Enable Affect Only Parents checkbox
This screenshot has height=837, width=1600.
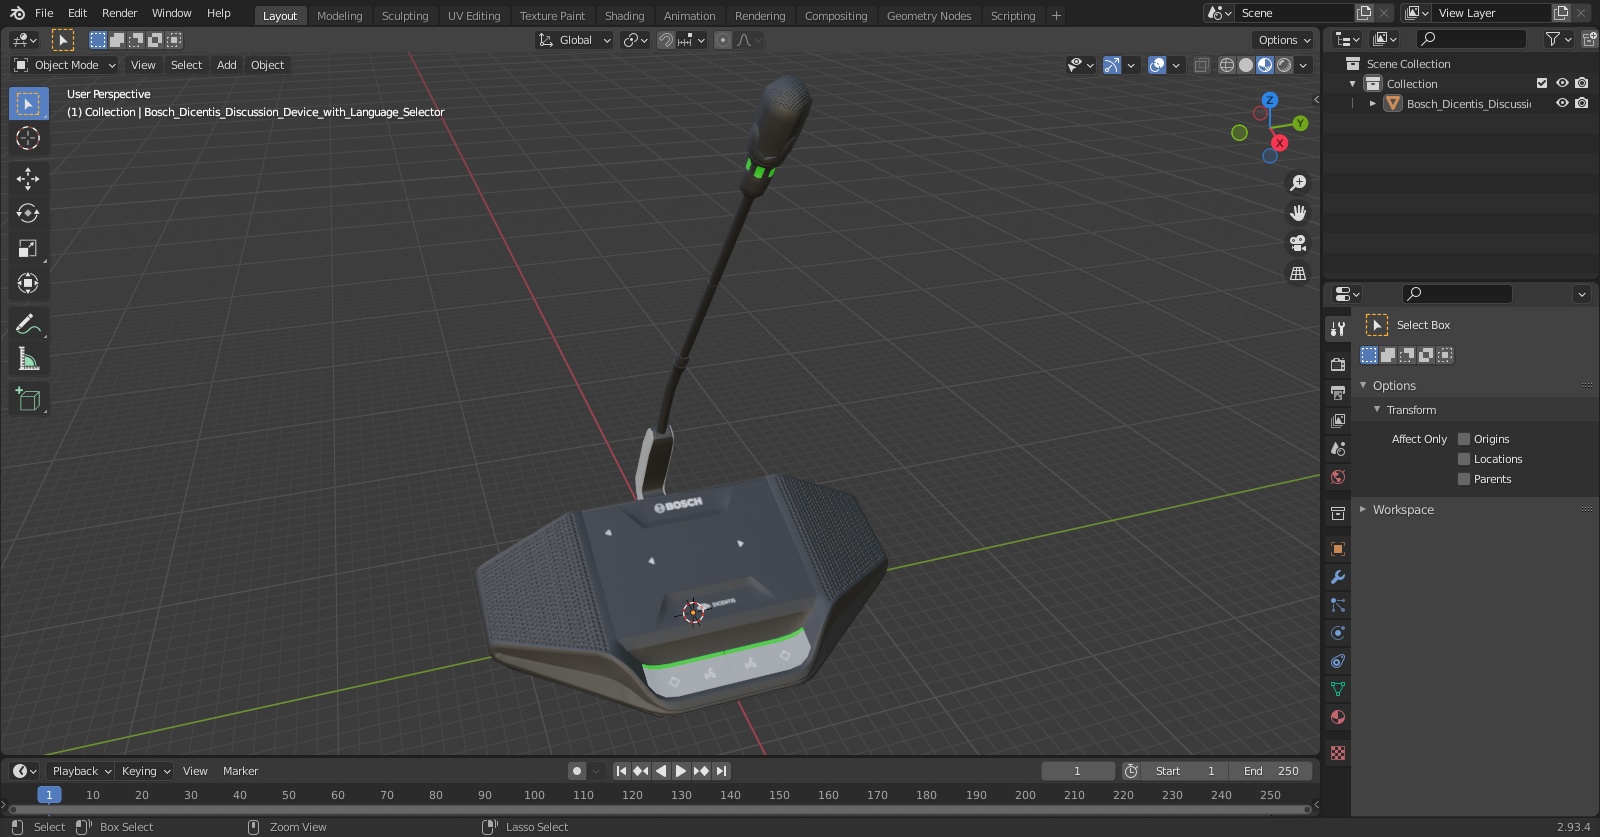(1464, 479)
